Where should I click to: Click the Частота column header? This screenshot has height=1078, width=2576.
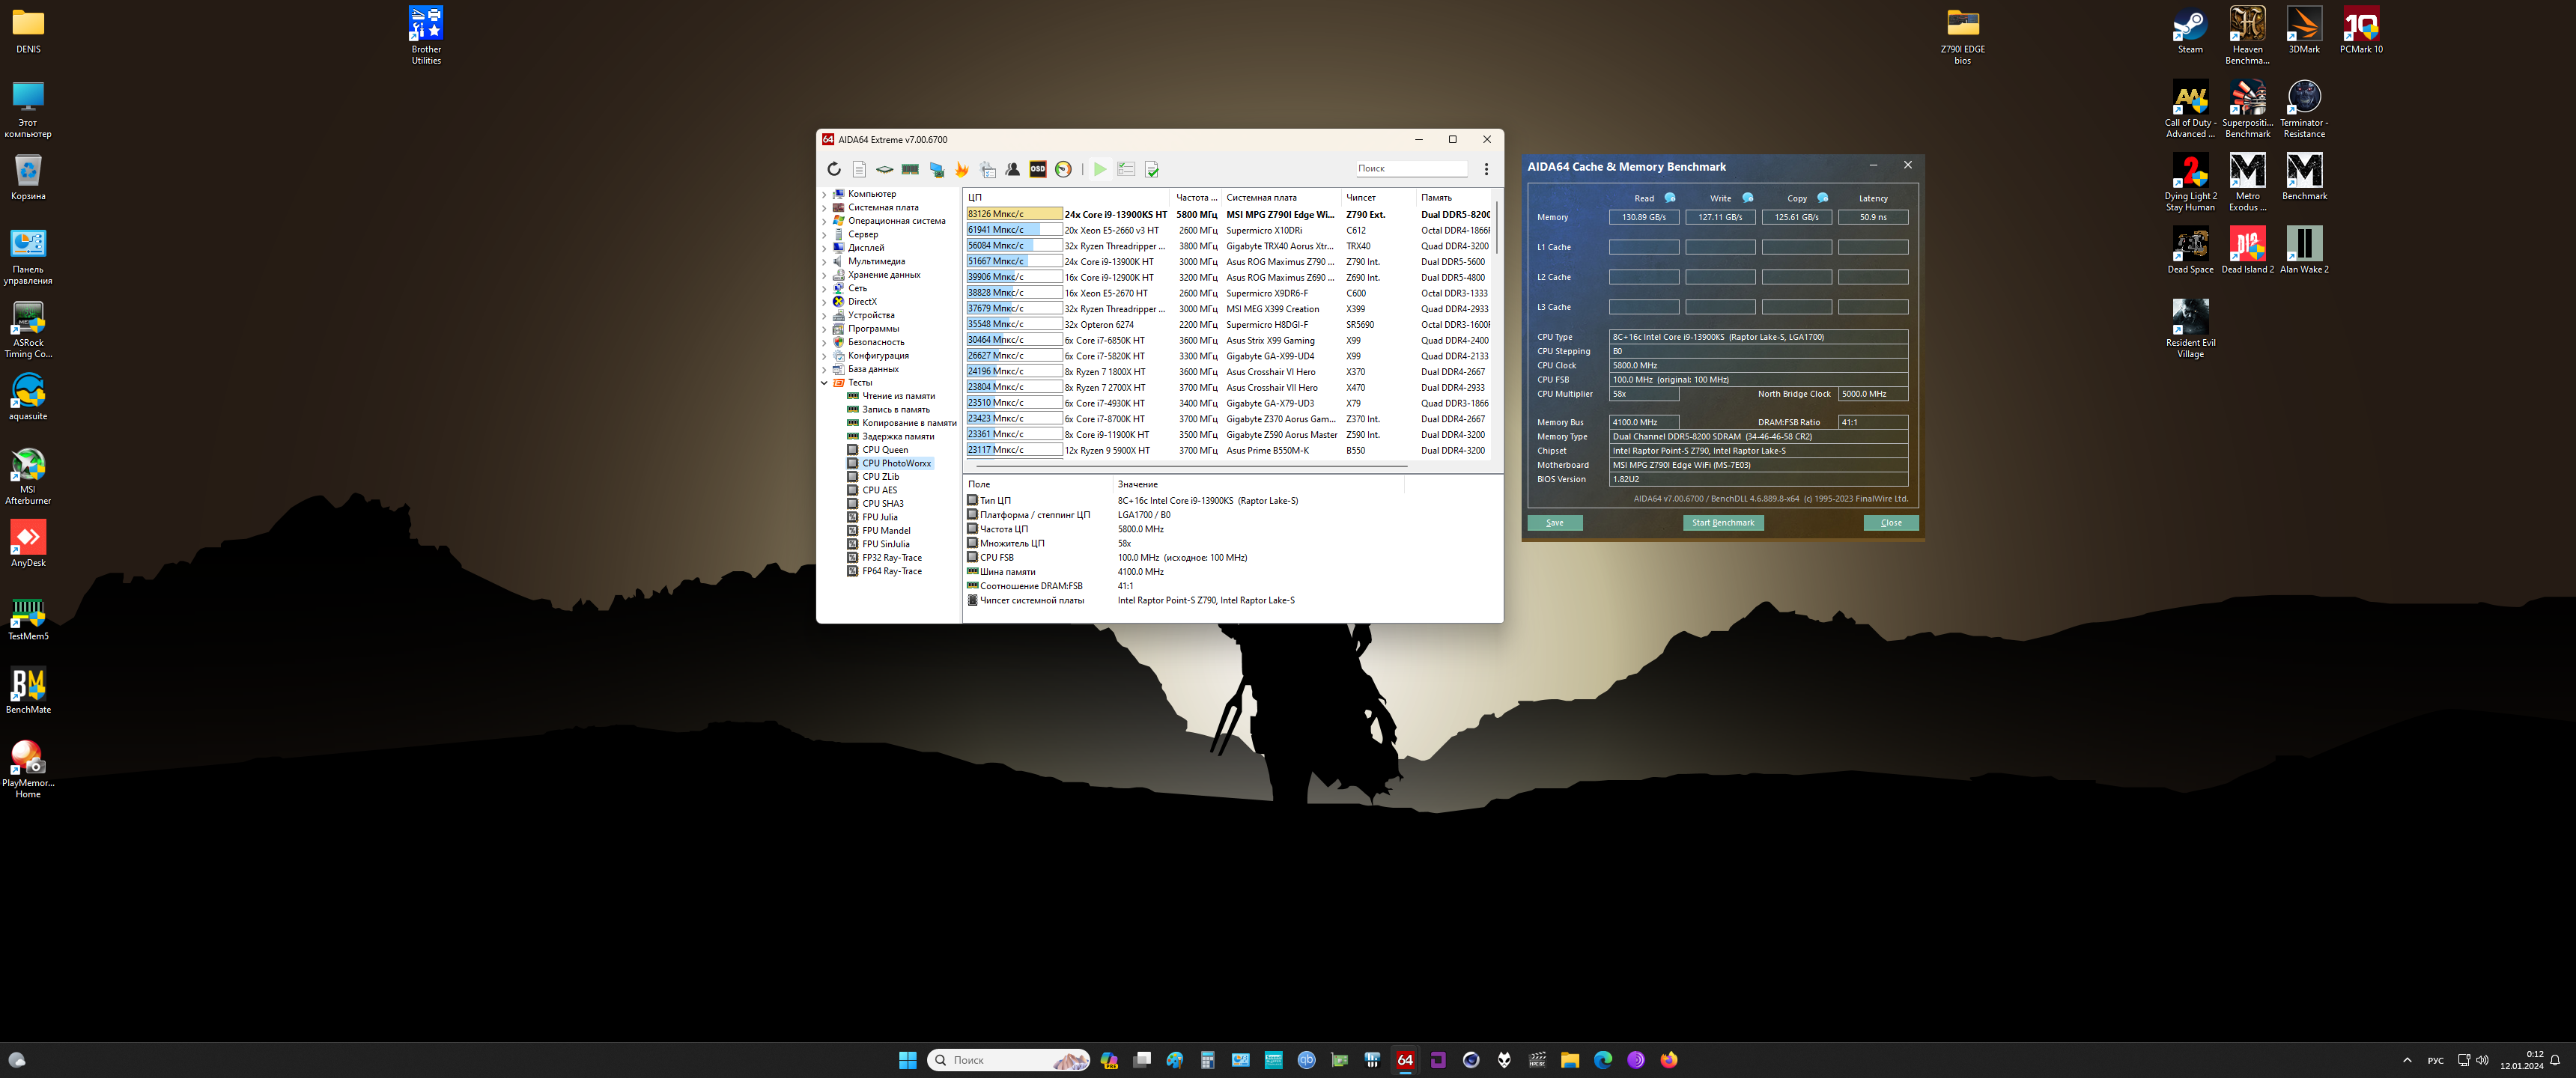click(1195, 198)
